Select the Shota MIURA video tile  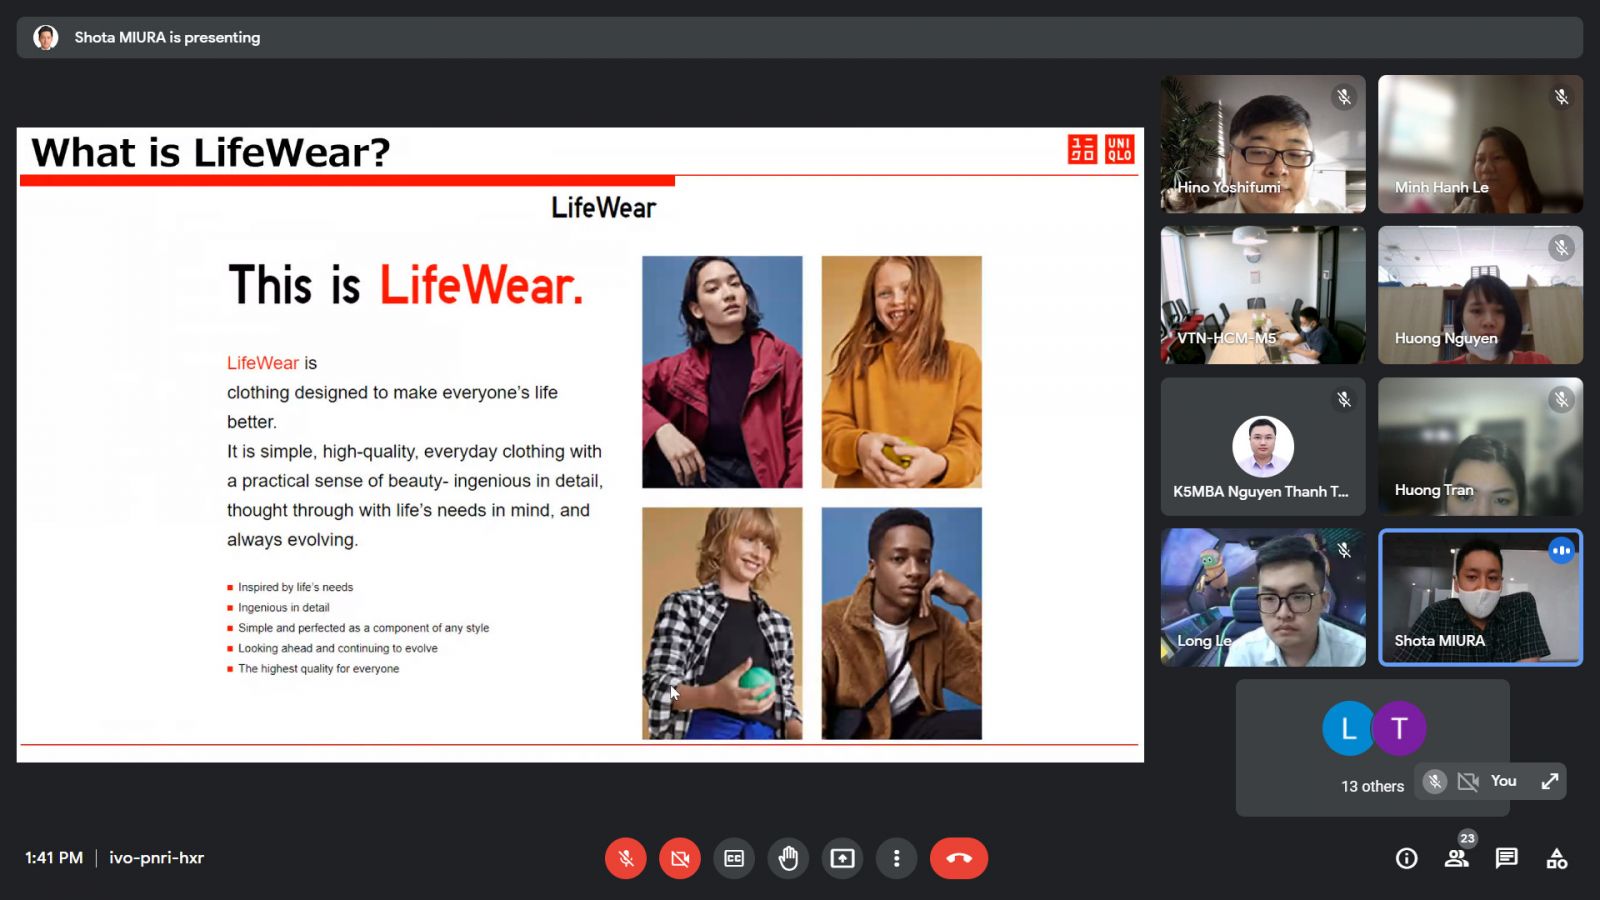point(1480,597)
